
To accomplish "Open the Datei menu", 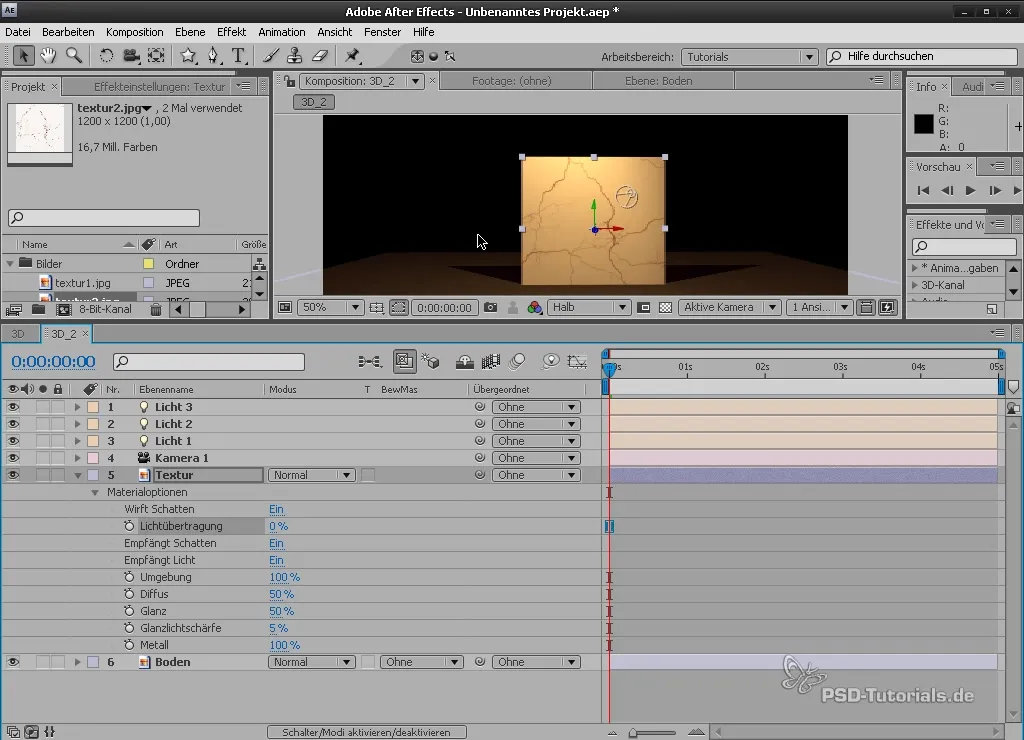I will coord(18,32).
